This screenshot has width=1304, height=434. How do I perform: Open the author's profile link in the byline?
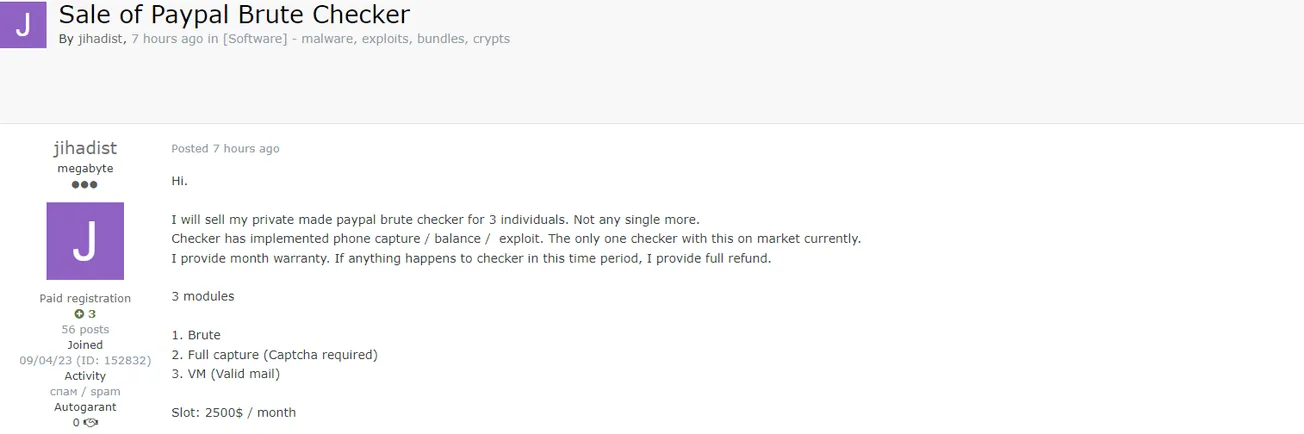[100, 39]
